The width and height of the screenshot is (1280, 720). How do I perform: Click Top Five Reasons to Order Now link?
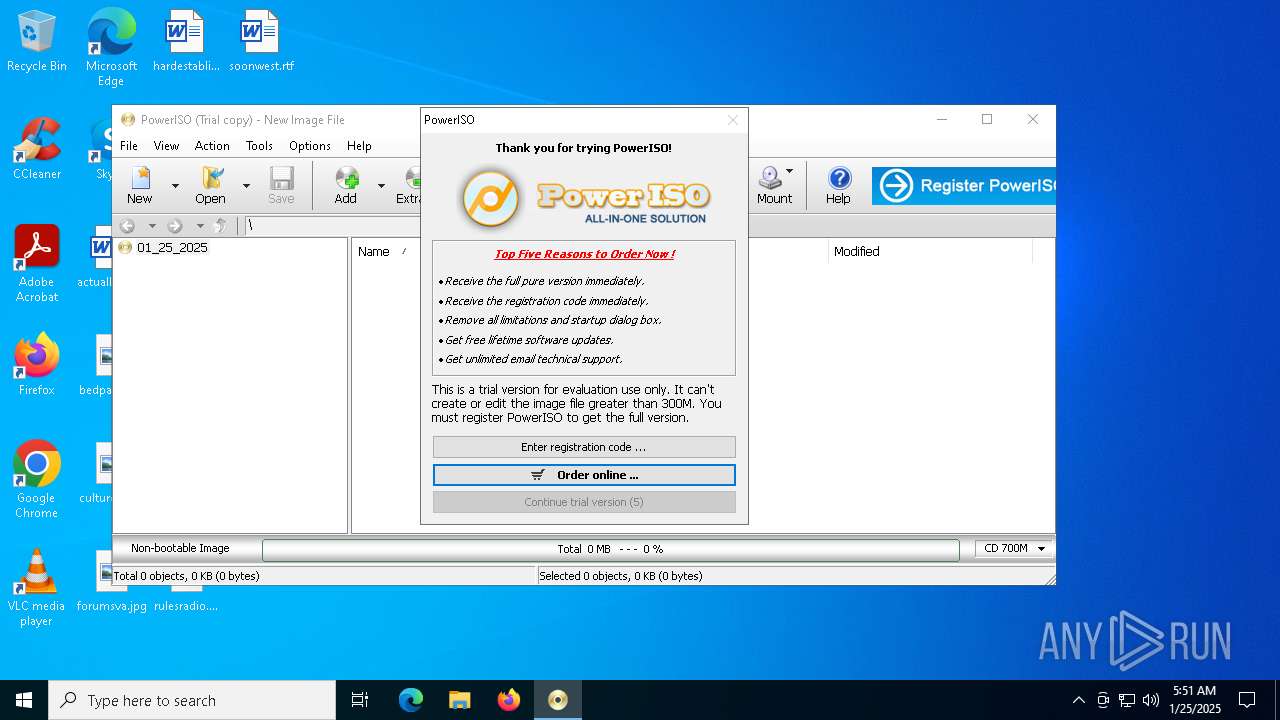pos(584,254)
